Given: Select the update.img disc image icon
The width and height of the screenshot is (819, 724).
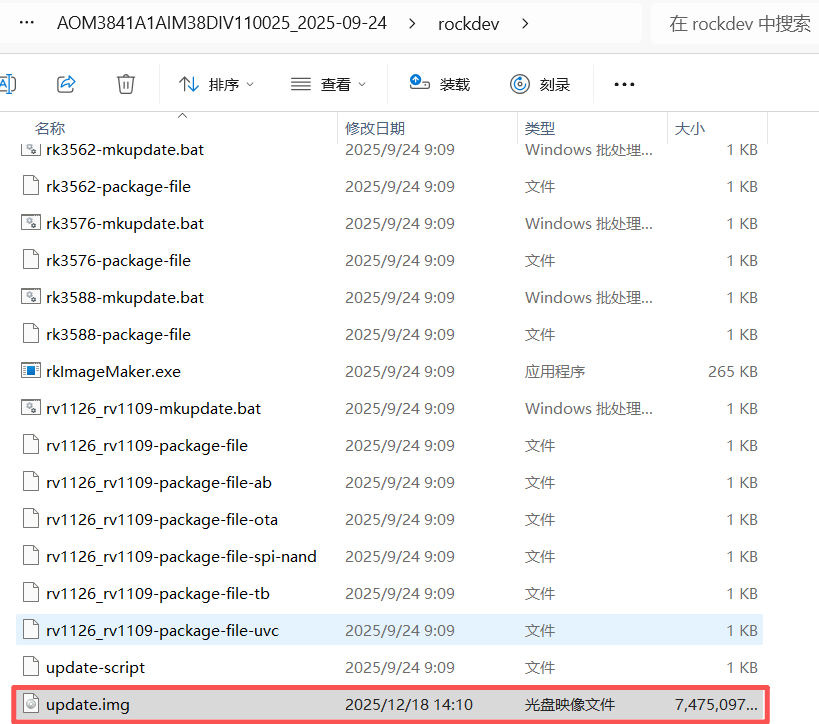Looking at the screenshot, I should pyautogui.click(x=31, y=704).
